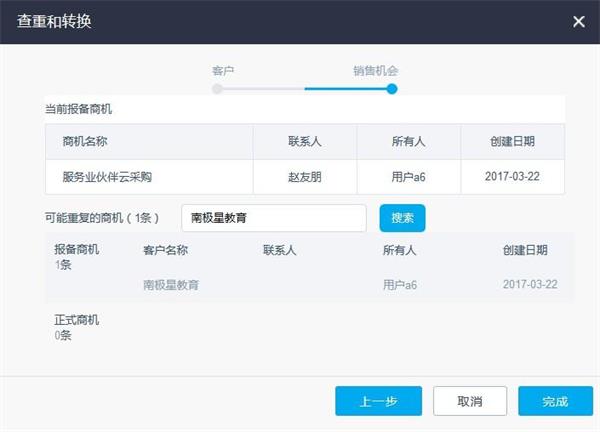600x432 pixels.
Task: Click the 完成 finish button
Action: coord(555,401)
